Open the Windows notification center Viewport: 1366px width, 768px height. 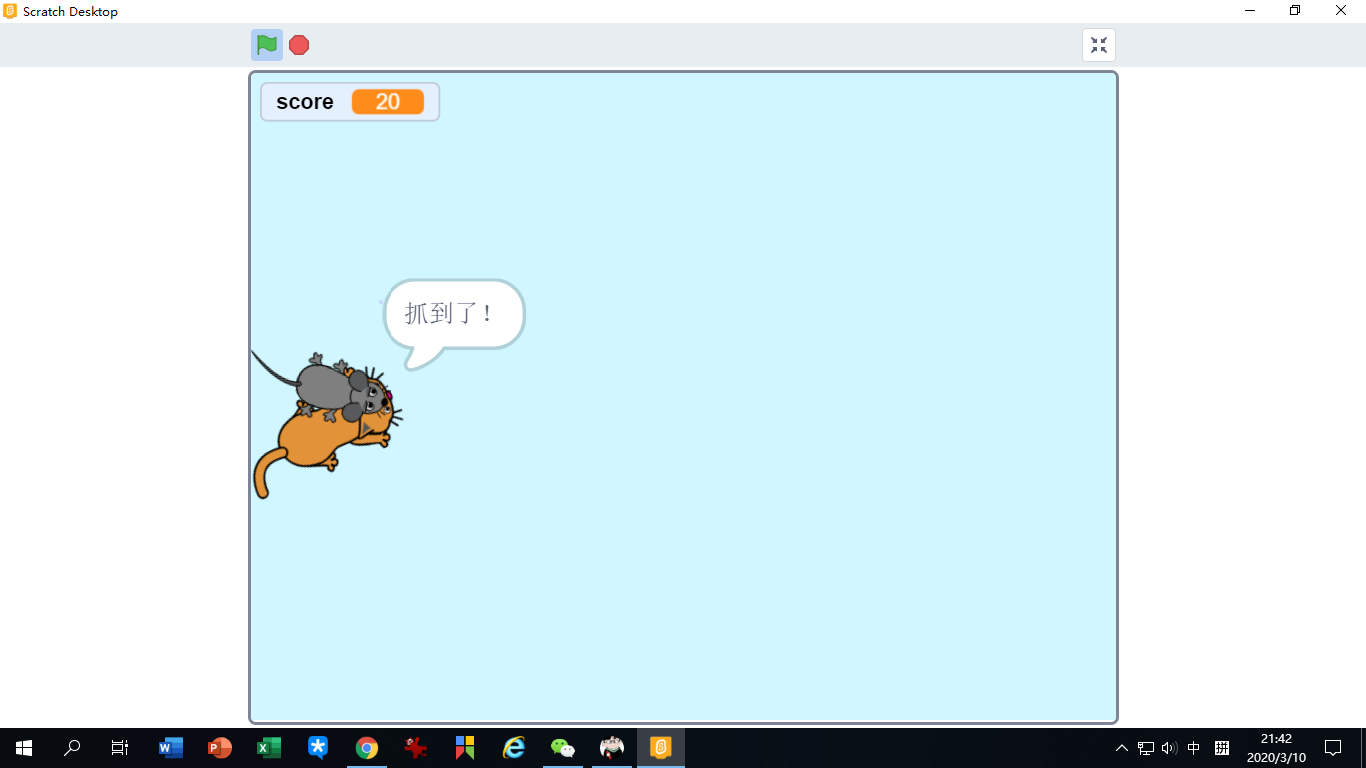pyautogui.click(x=1333, y=748)
